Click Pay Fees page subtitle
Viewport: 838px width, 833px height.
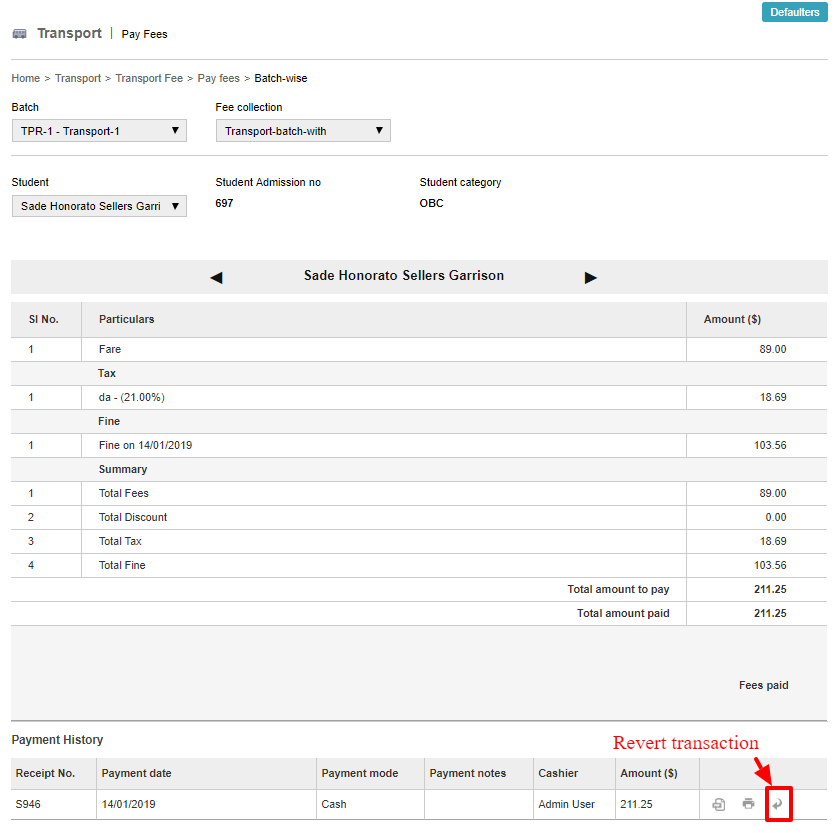[x=144, y=34]
